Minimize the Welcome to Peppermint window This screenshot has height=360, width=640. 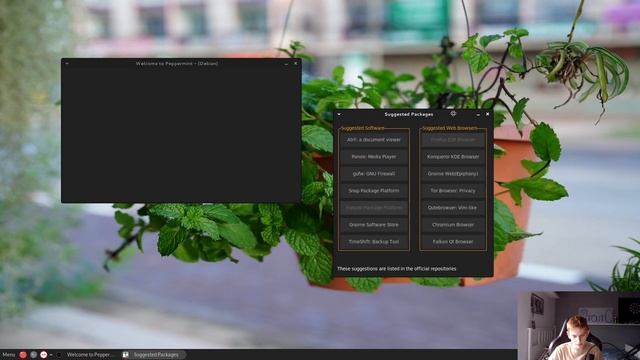tap(286, 64)
